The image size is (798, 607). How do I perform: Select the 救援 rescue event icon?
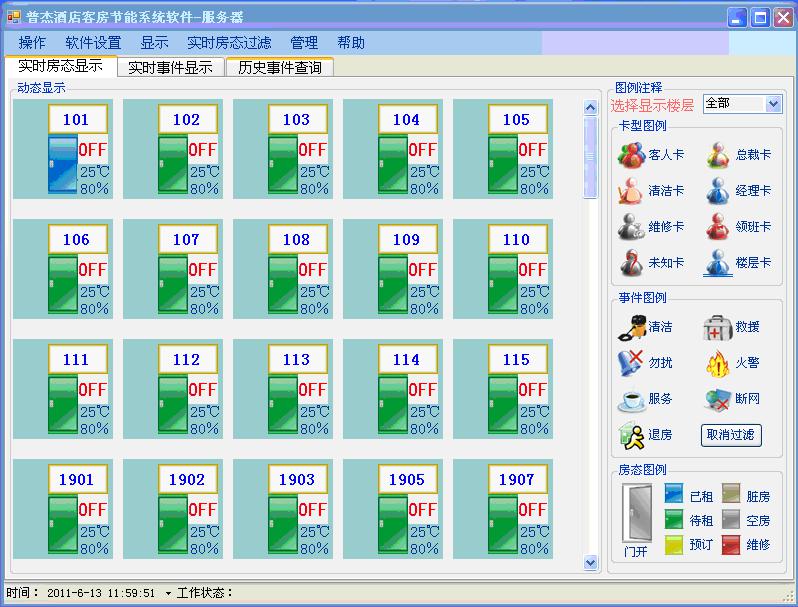click(x=718, y=327)
